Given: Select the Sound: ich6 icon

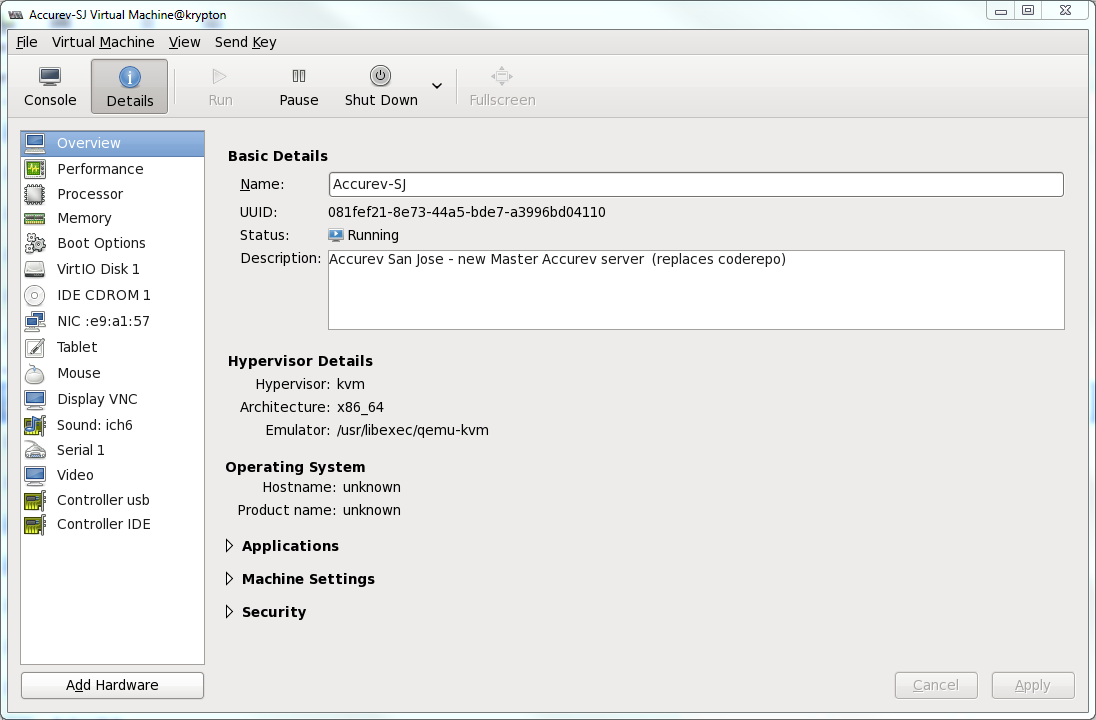Looking at the screenshot, I should (x=35, y=425).
